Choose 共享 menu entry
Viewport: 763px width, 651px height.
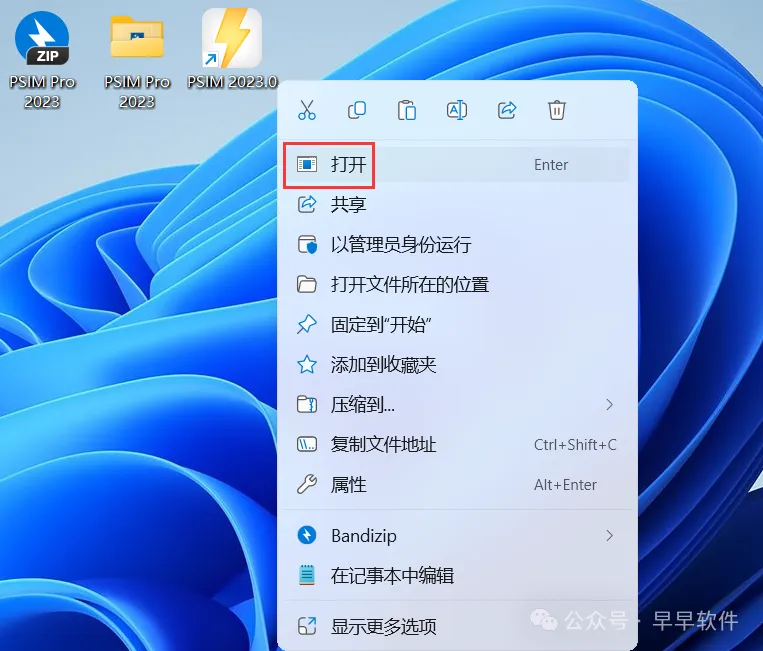tap(456, 204)
